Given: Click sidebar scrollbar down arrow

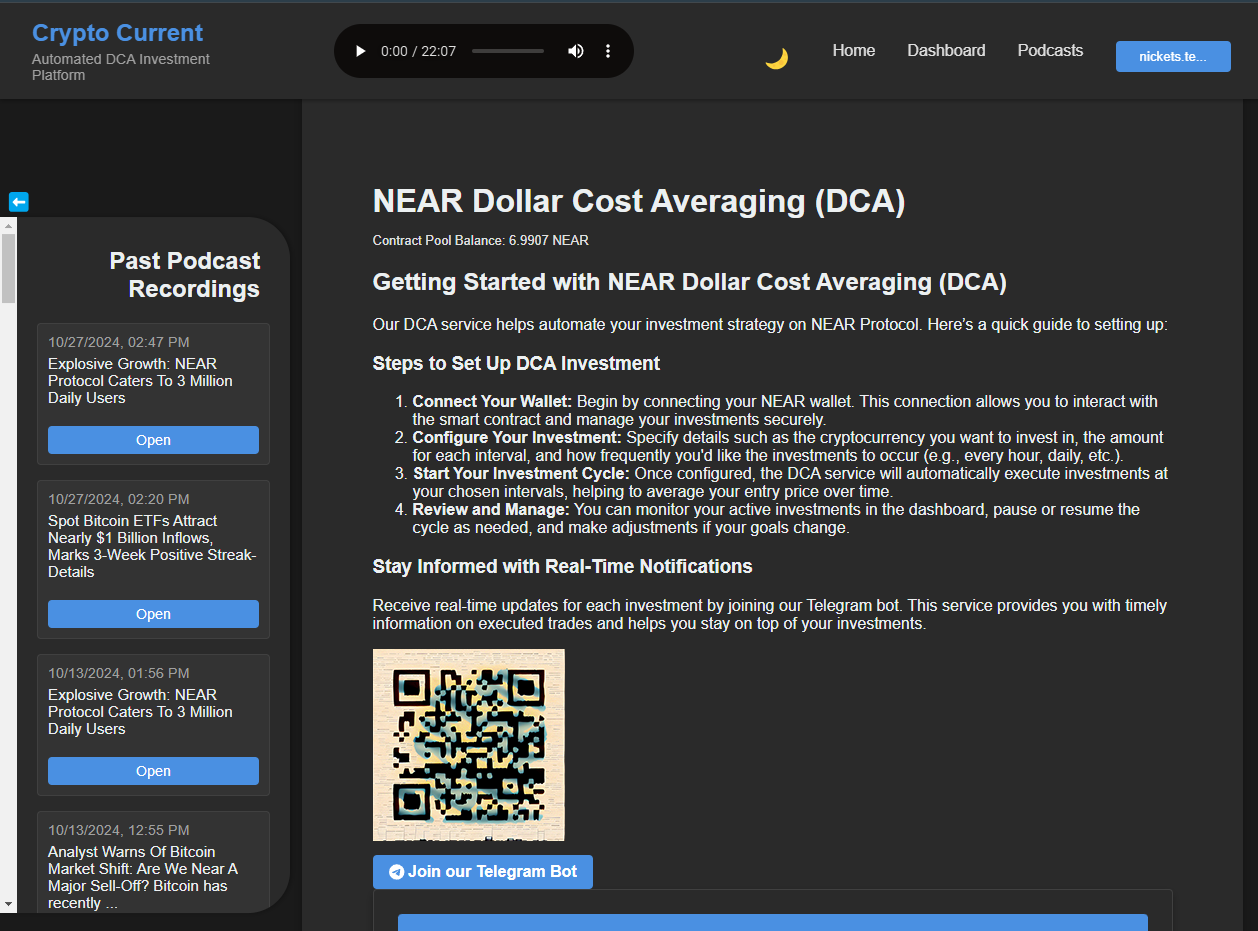Looking at the screenshot, I should pyautogui.click(x=8, y=904).
